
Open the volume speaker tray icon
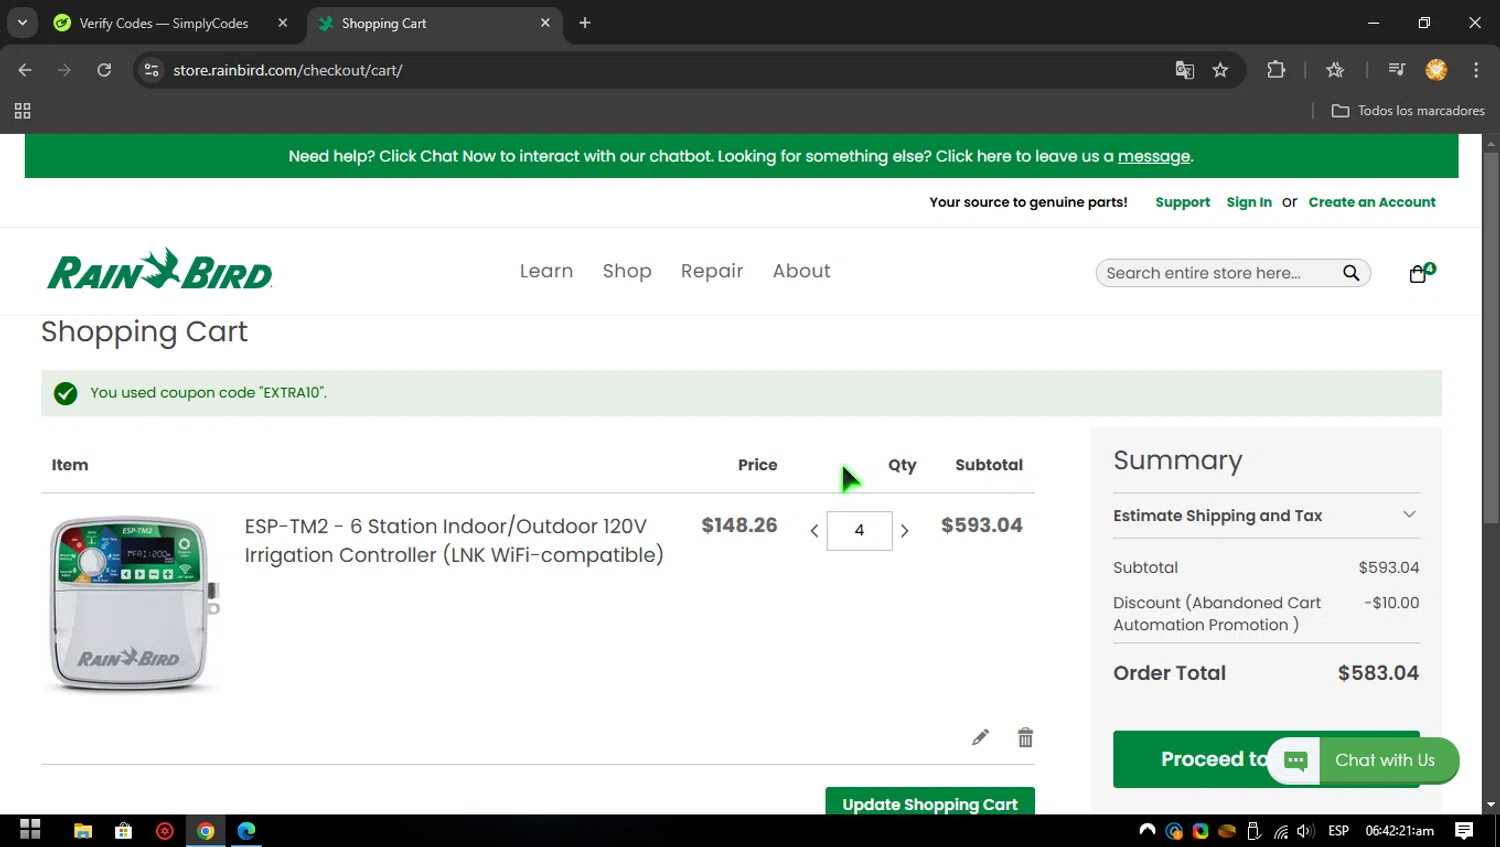[1305, 831]
